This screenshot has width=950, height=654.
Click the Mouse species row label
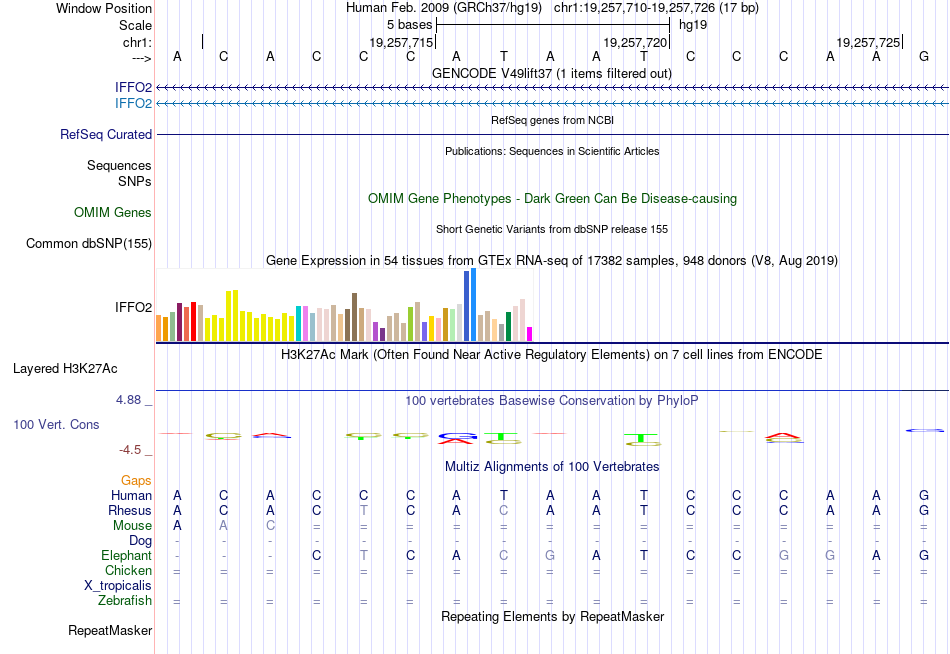132,526
